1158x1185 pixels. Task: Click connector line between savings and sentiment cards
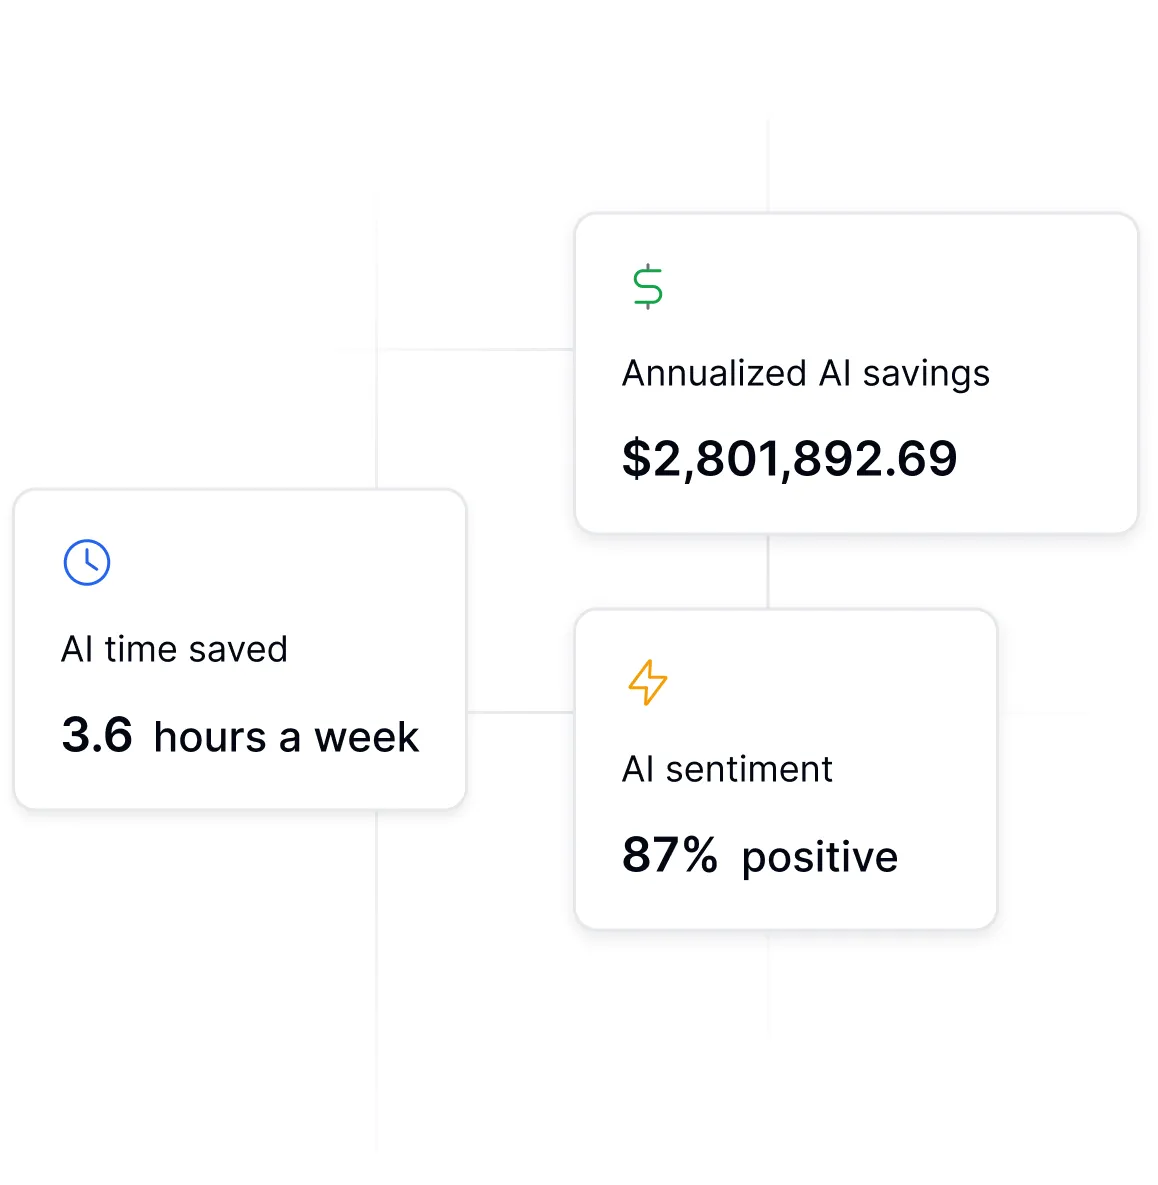coord(768,571)
